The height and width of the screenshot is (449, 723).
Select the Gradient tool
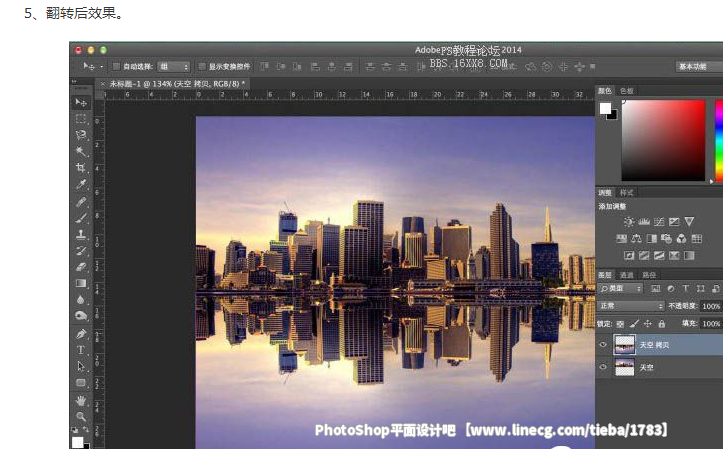[81, 283]
